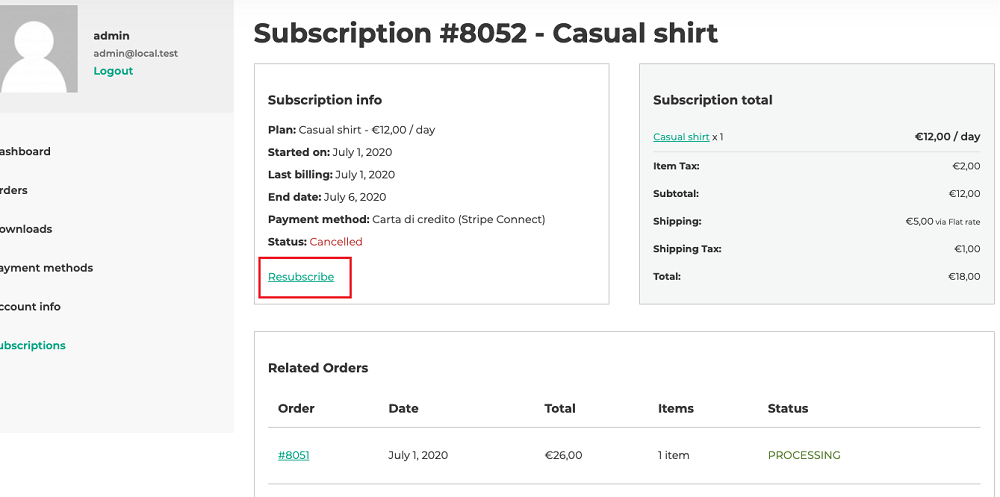Click the admin avatar image
1000x497 pixels.
coord(38,49)
